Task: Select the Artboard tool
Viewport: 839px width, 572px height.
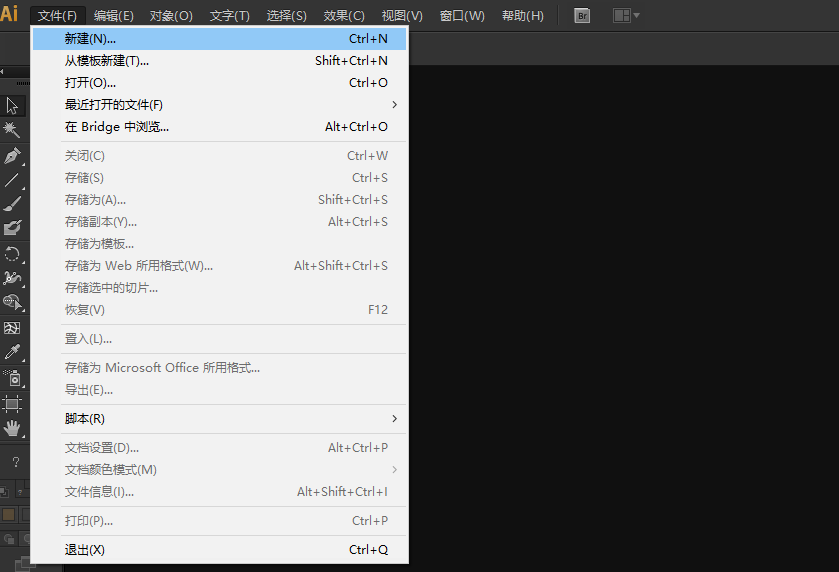Action: click(x=12, y=403)
